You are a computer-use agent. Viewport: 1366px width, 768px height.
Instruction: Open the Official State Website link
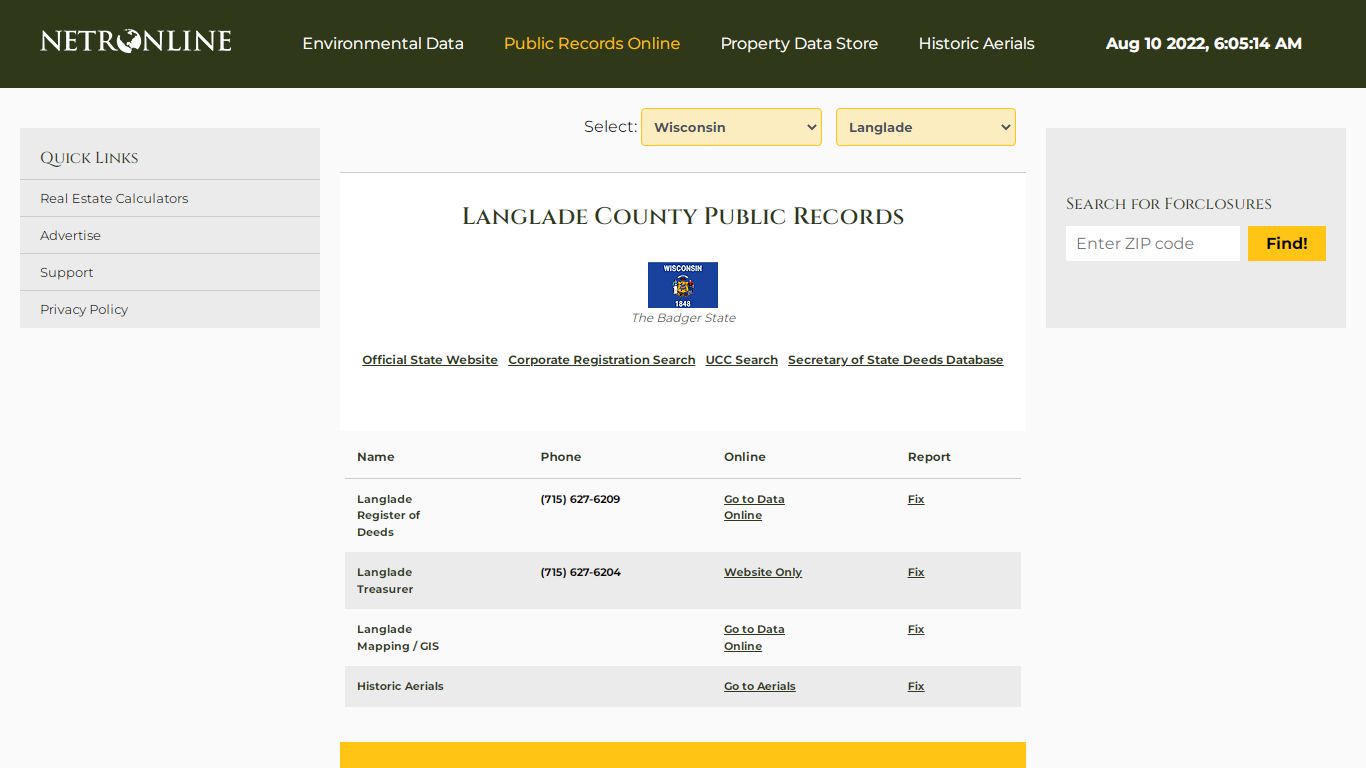(430, 360)
